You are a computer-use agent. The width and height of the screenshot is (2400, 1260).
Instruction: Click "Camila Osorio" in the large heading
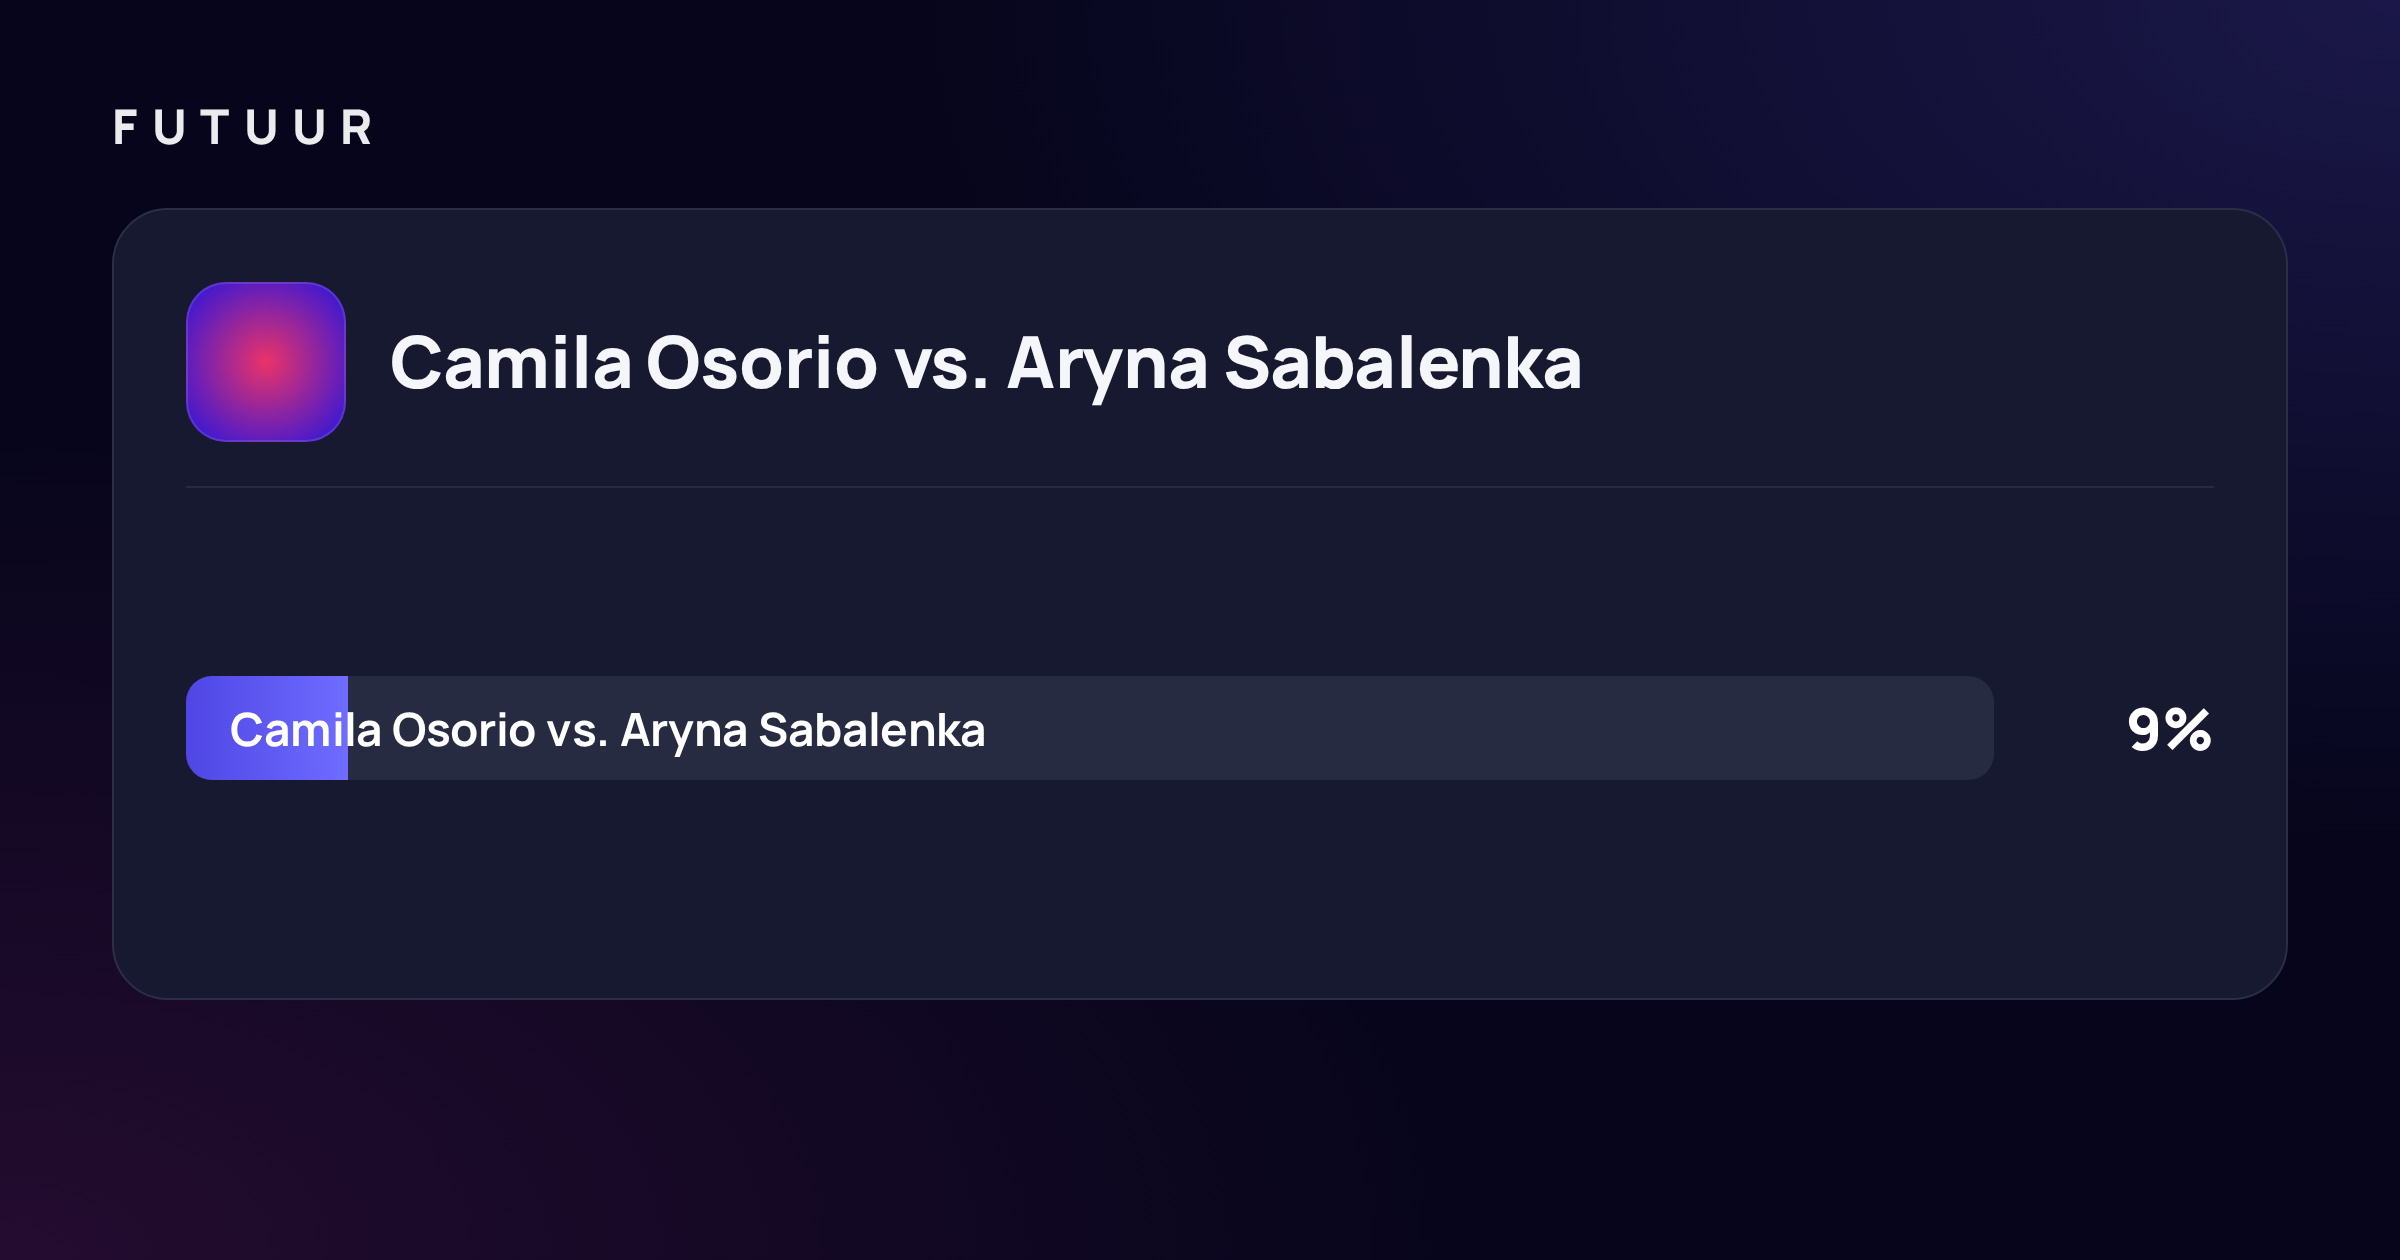634,362
